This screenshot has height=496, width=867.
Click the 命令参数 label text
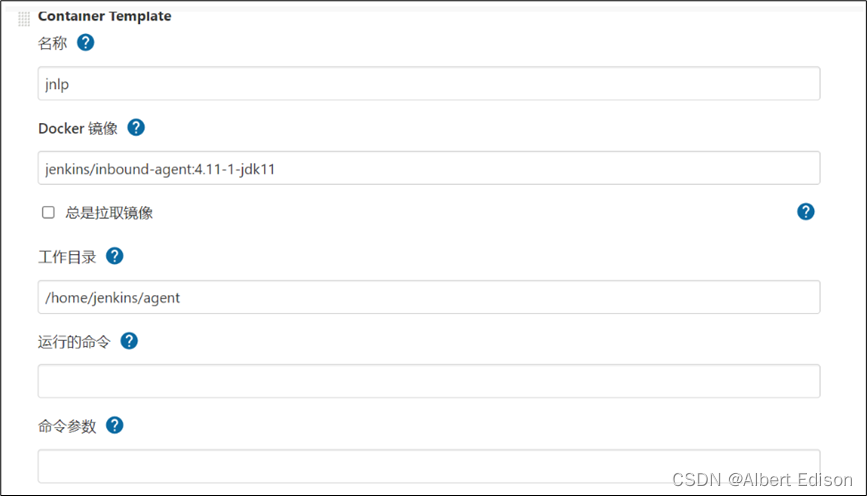pyautogui.click(x=67, y=426)
